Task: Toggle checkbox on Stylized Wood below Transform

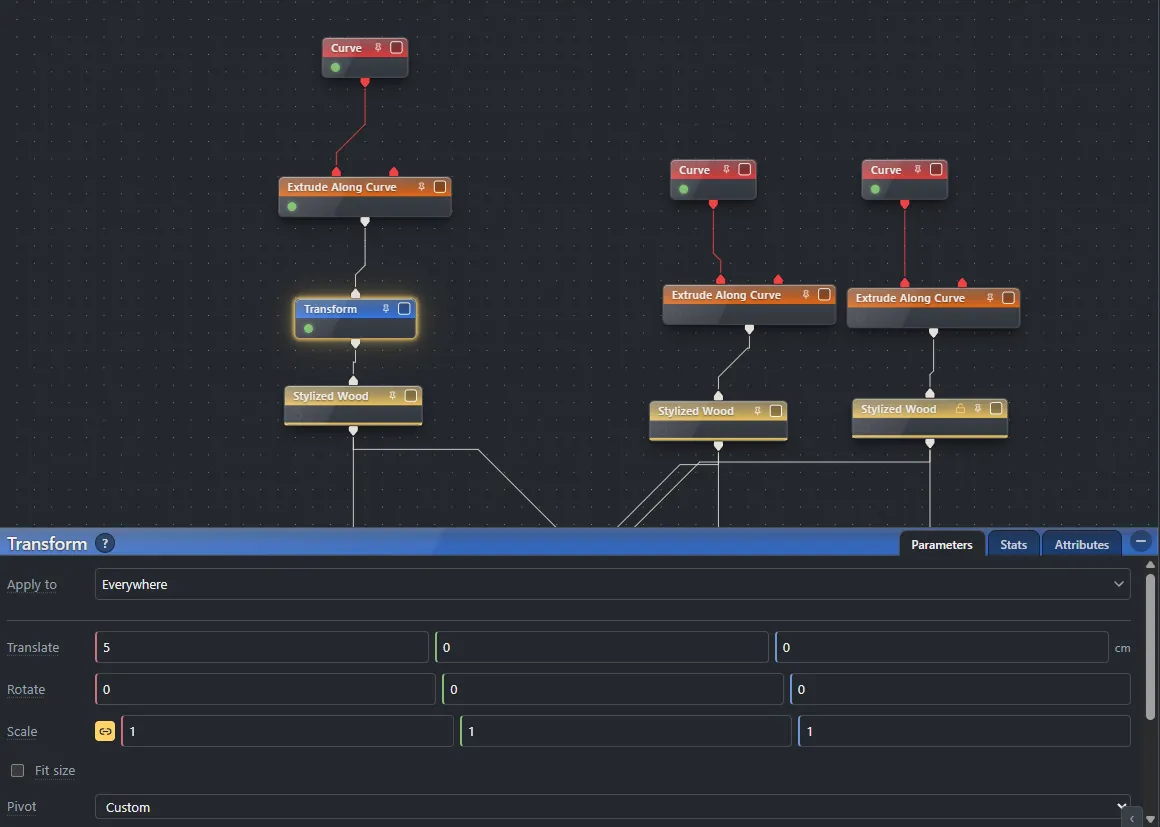Action: [x=411, y=396]
